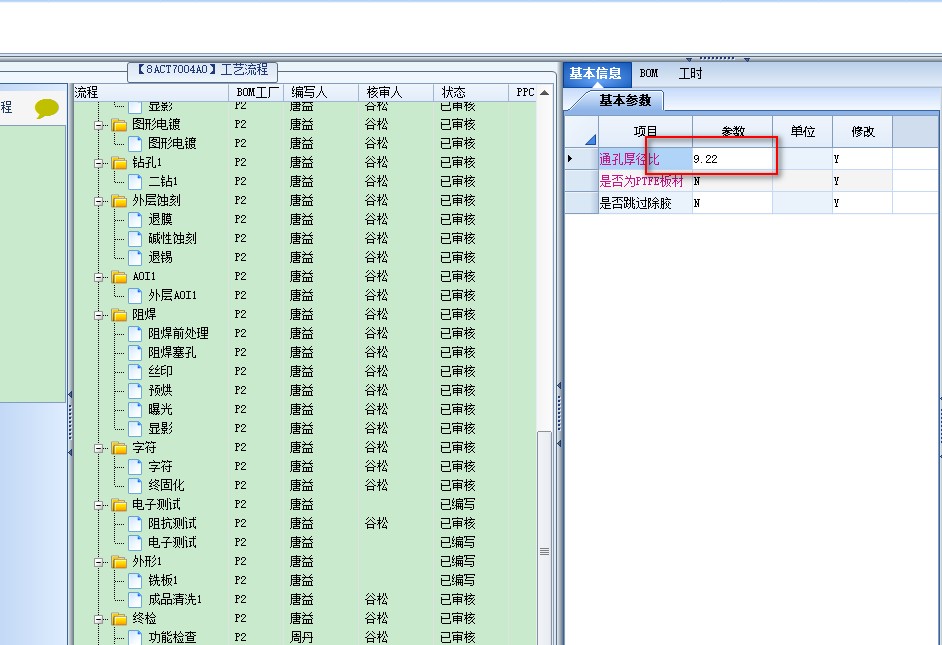Click the 终检 folder icon
Screen dimensions: 942x645
click(x=119, y=619)
